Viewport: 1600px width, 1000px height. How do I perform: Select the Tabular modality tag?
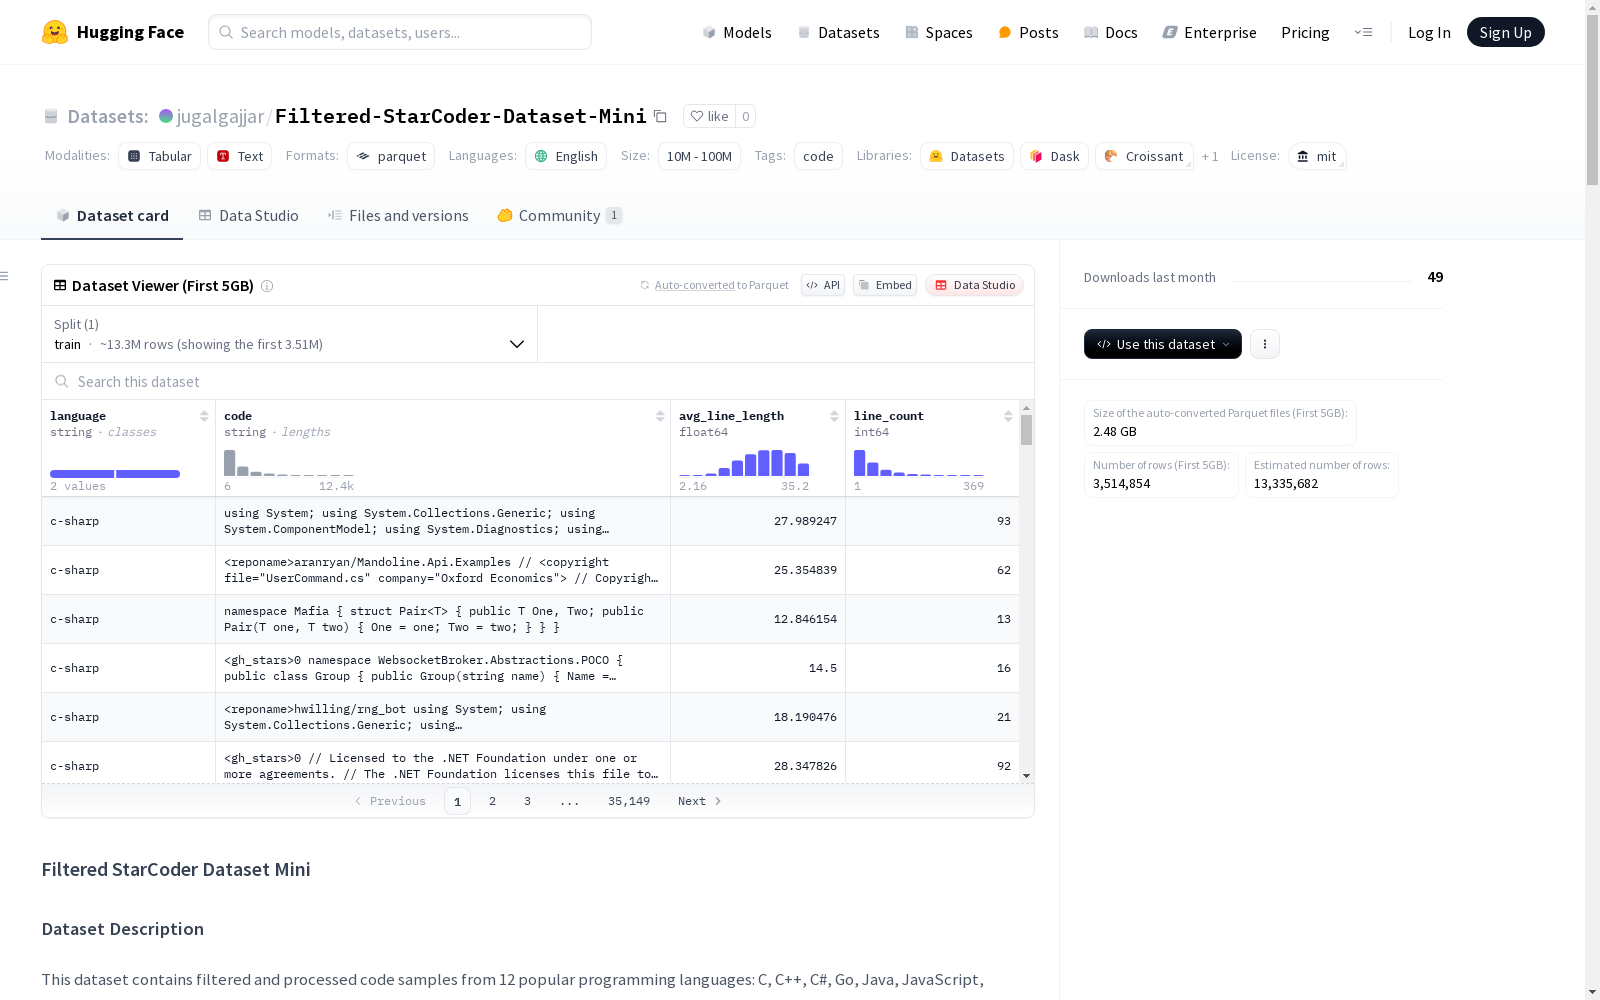click(x=160, y=156)
